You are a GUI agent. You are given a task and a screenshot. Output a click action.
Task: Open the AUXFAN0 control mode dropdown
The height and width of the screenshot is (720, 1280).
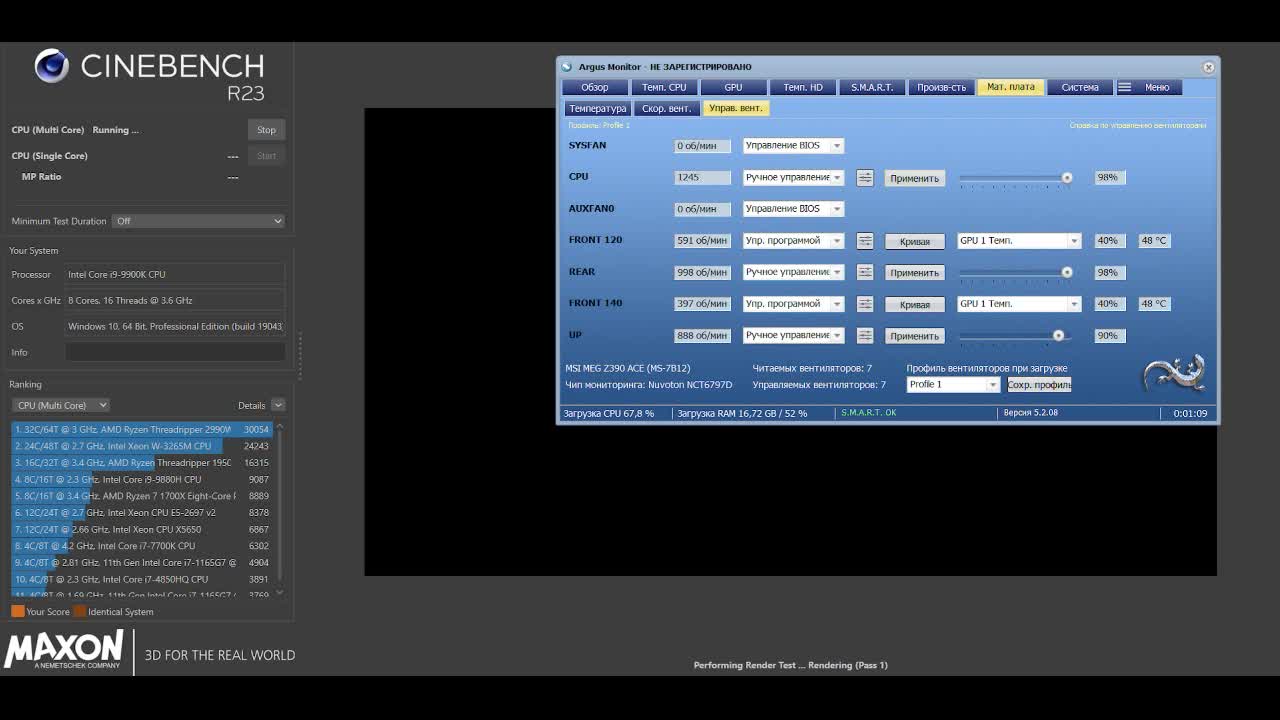click(793, 209)
